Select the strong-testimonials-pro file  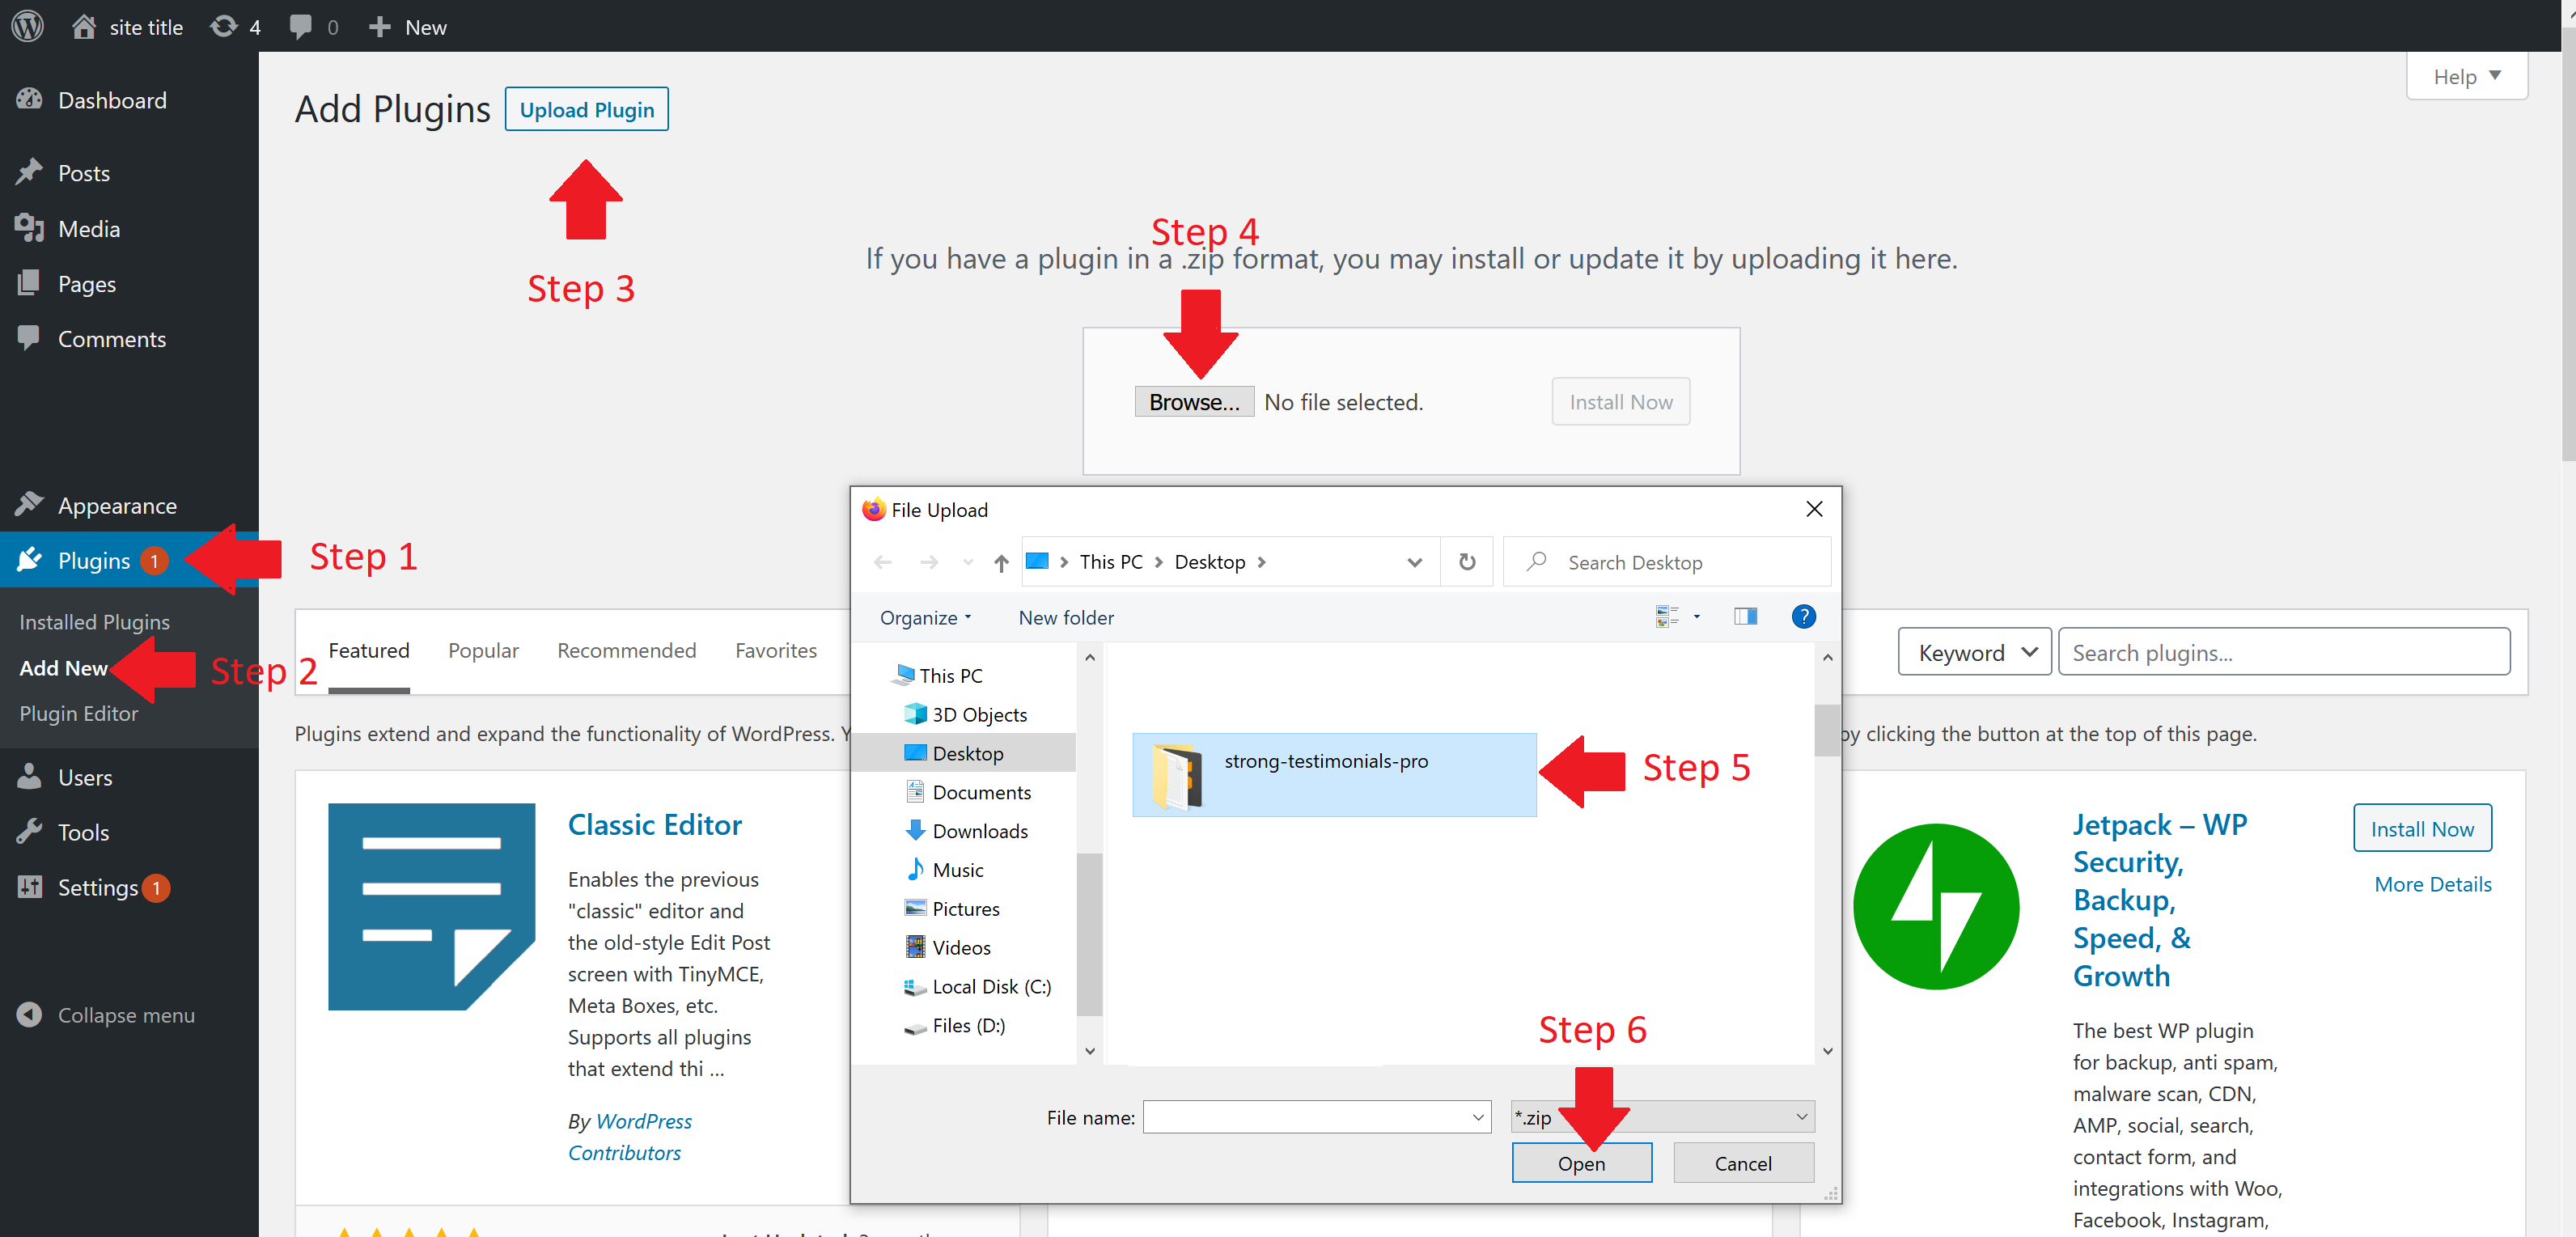click(x=1333, y=775)
